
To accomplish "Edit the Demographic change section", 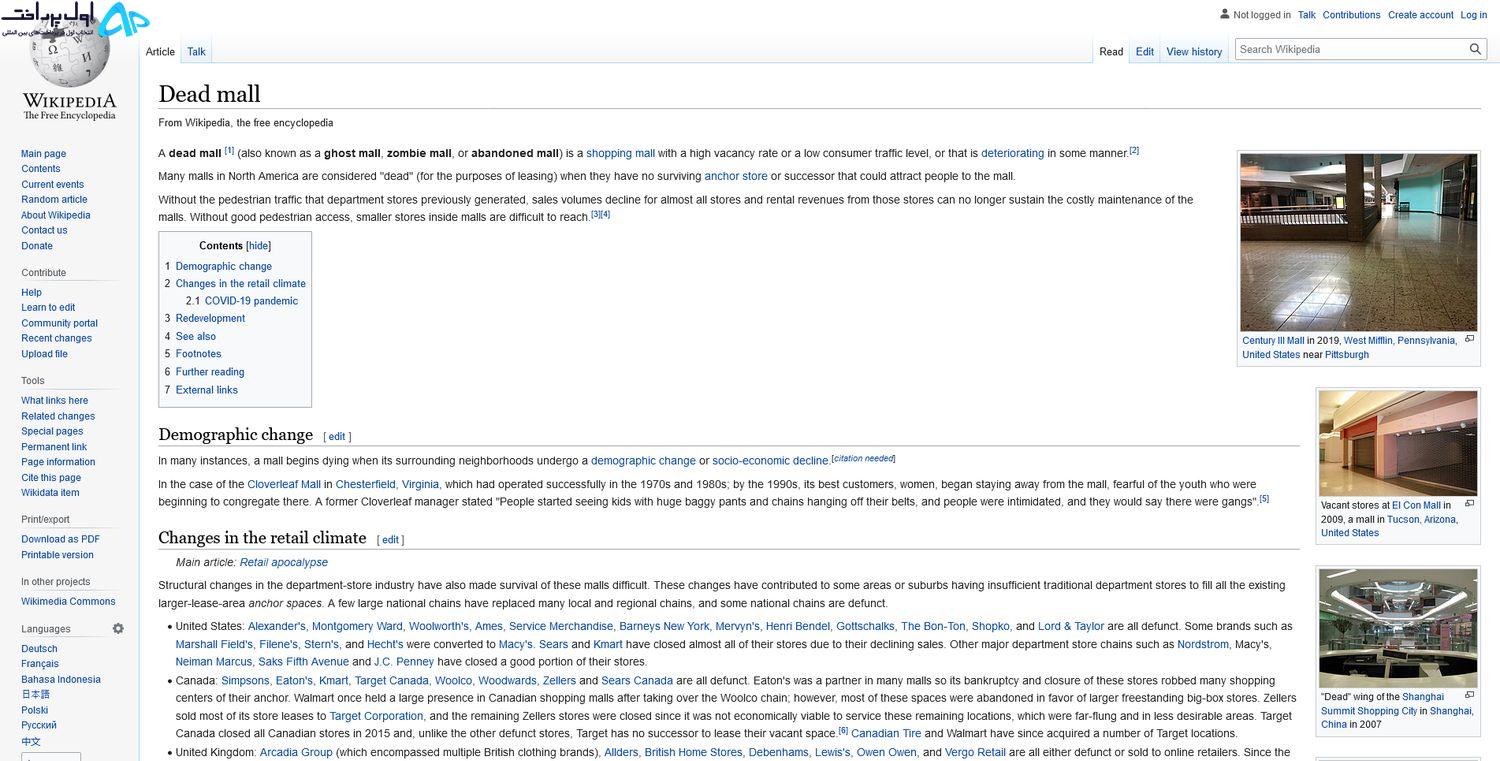I will (336, 437).
